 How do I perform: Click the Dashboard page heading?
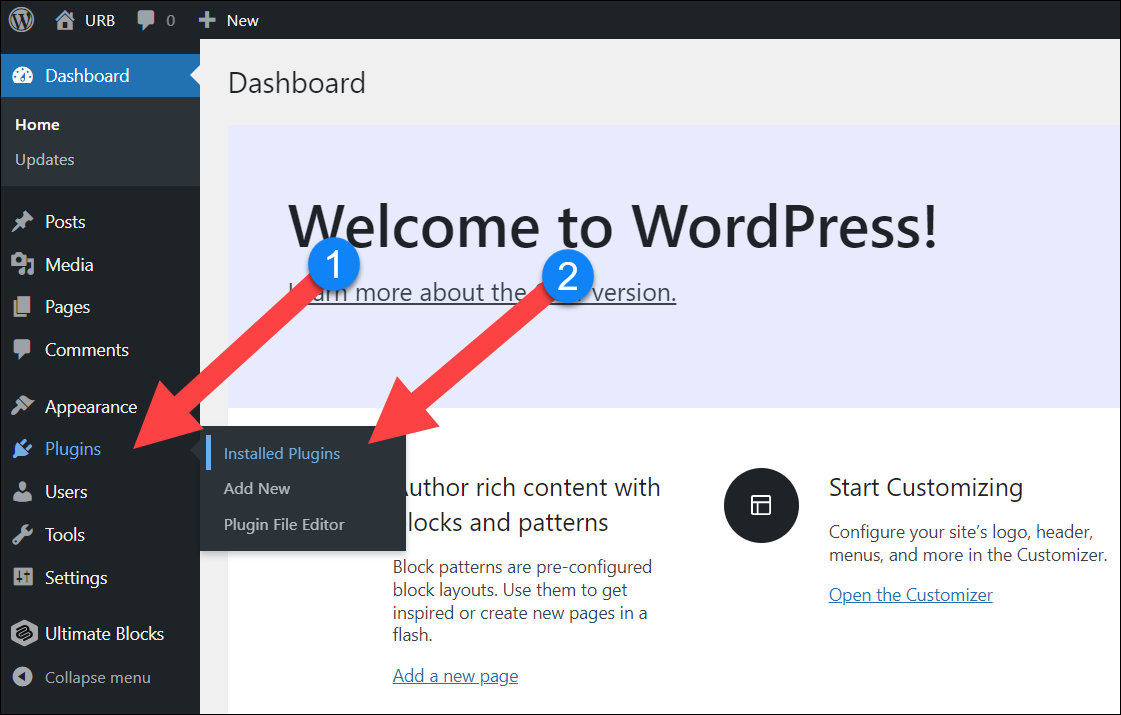click(x=297, y=83)
